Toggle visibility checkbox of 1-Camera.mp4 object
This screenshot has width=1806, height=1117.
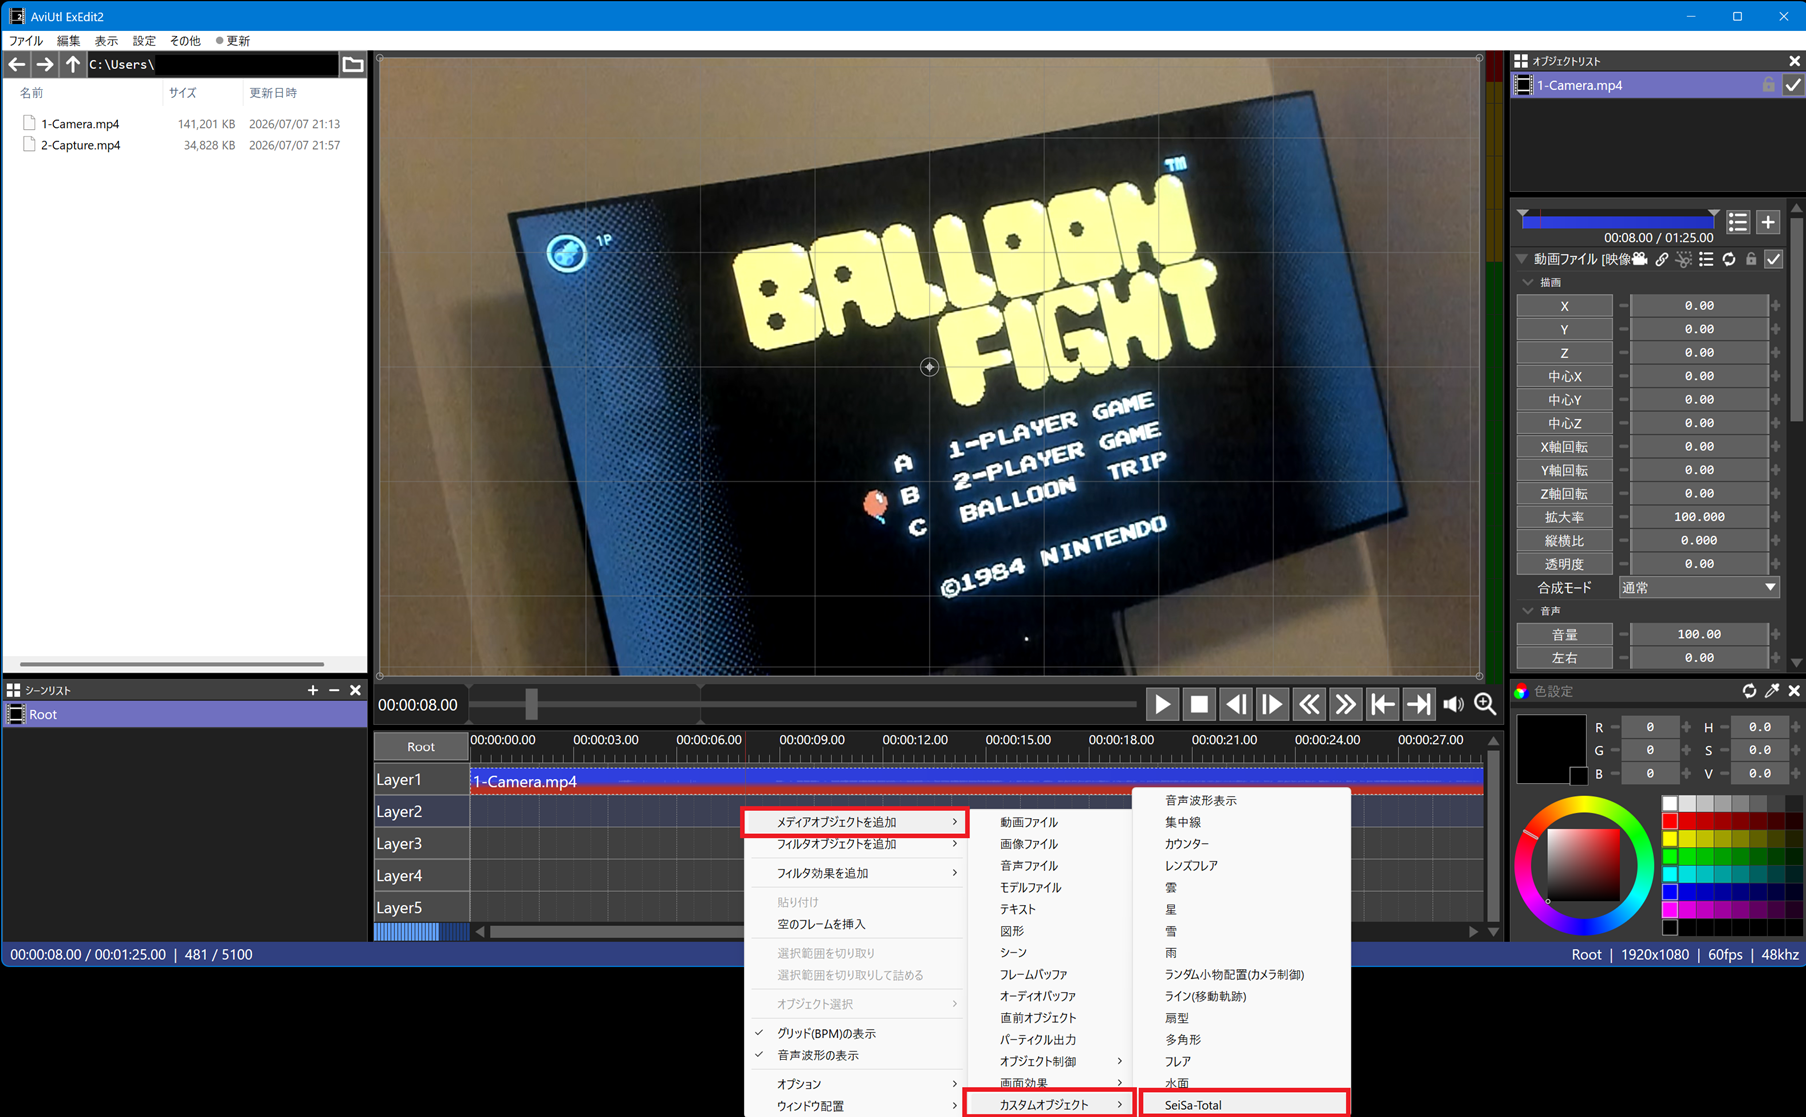[x=1793, y=86]
